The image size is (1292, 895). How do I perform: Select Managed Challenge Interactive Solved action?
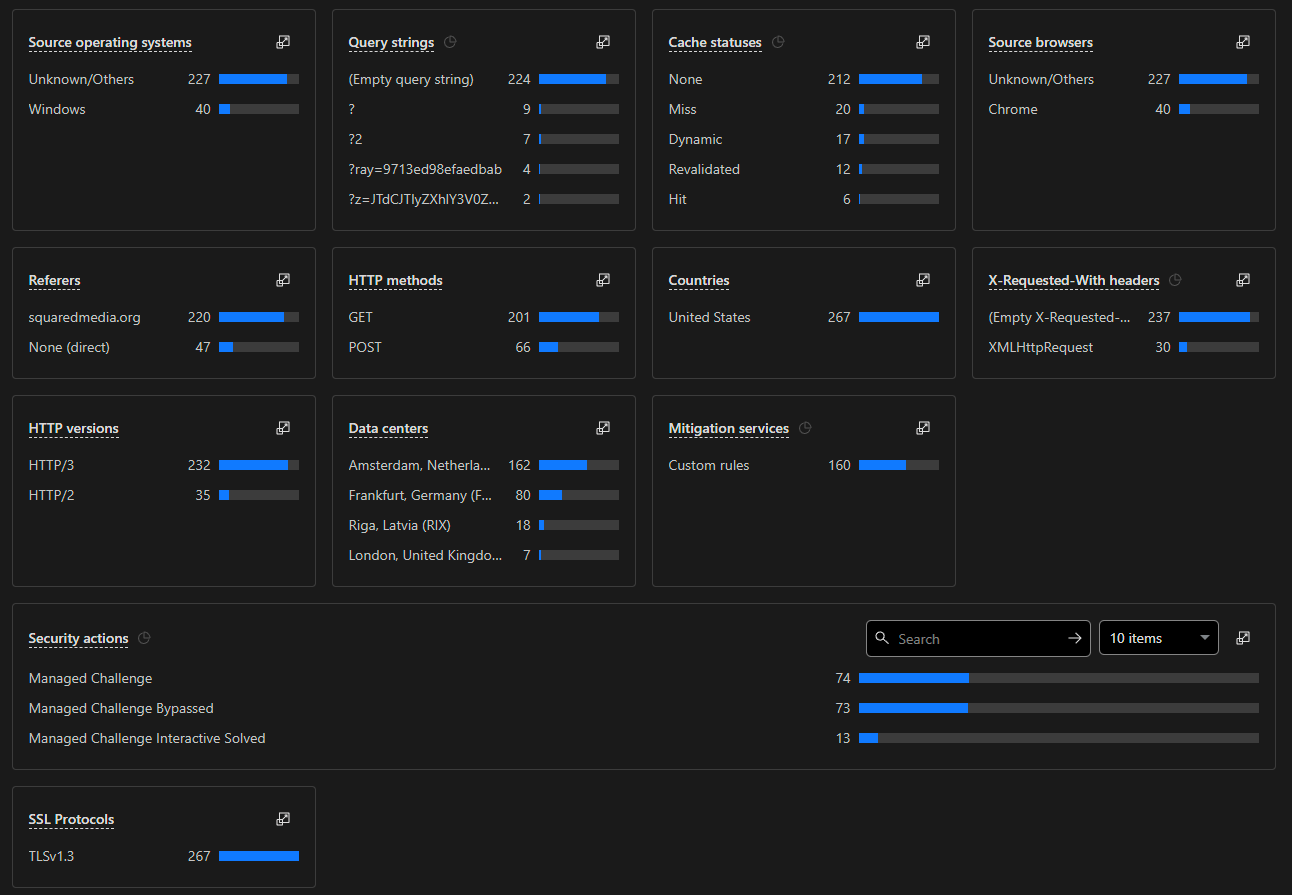point(644,738)
